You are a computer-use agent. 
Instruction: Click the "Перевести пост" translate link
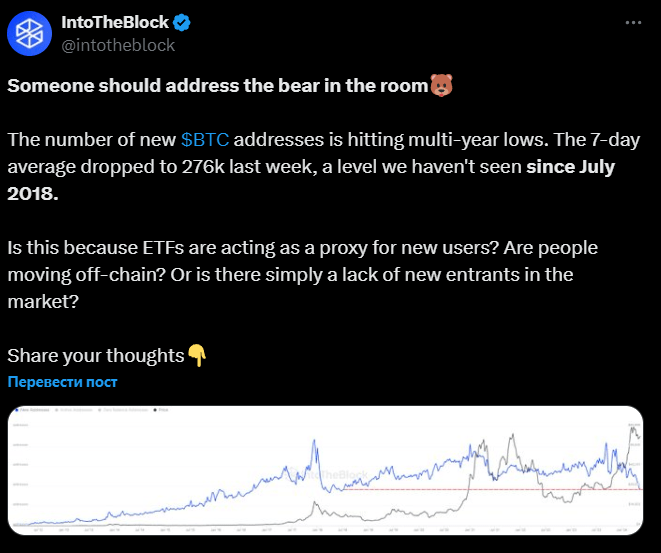tap(62, 382)
